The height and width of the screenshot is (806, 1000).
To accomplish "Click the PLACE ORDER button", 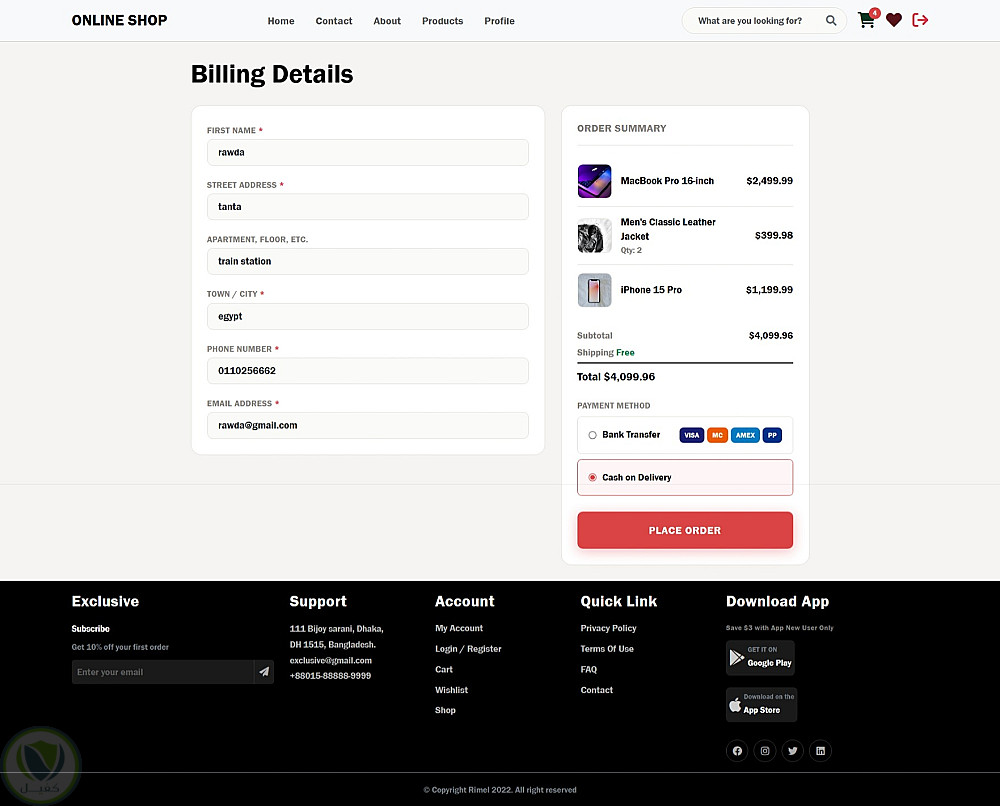I will click(x=685, y=531).
